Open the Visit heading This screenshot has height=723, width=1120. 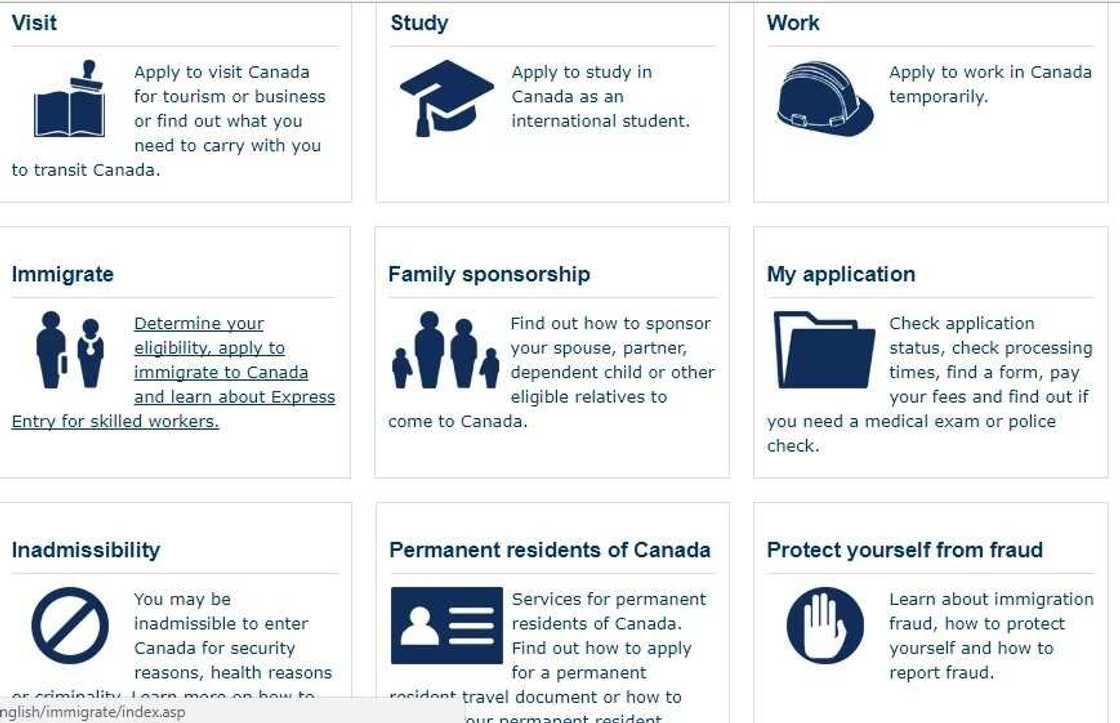click(34, 23)
